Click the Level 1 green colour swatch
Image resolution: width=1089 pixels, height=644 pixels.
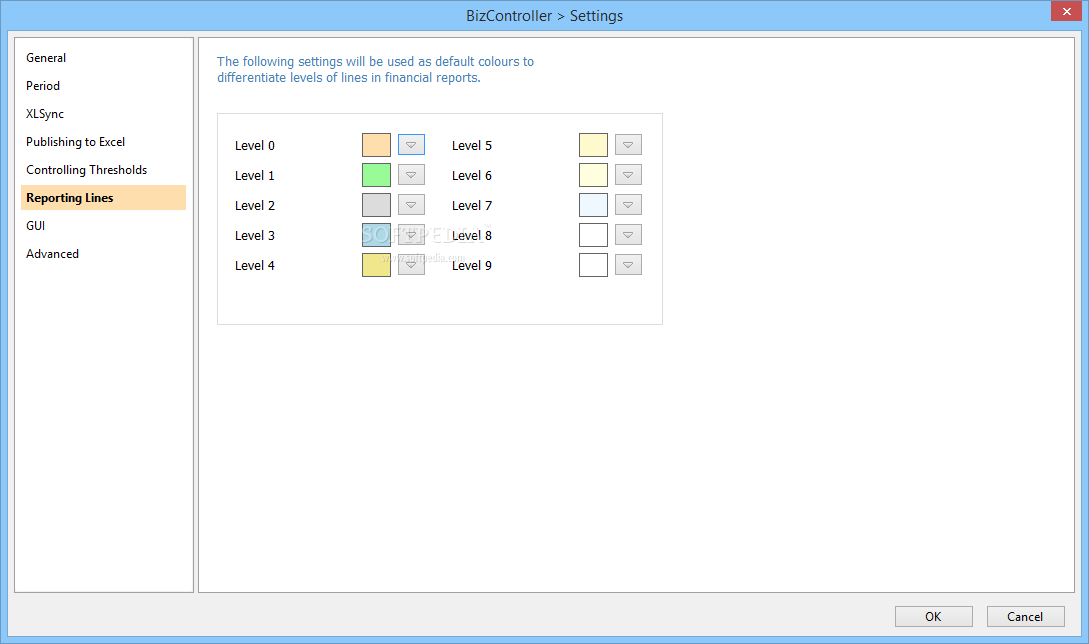point(376,175)
